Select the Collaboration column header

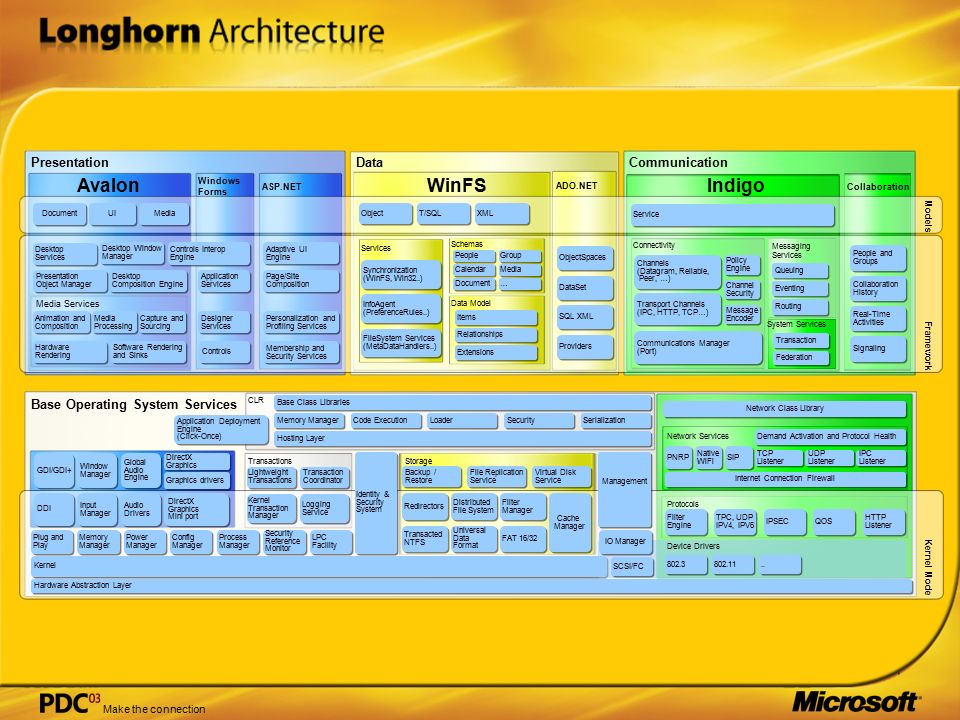tap(877, 186)
